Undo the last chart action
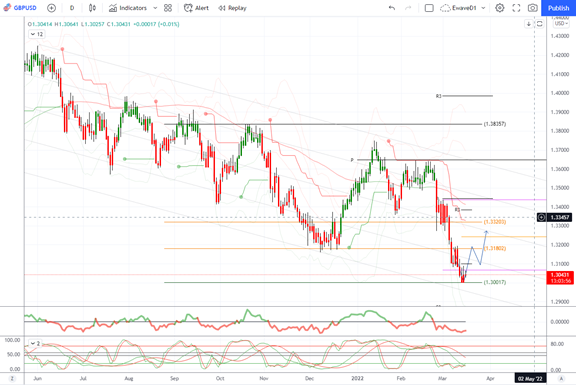The width and height of the screenshot is (576, 385). 392,8
